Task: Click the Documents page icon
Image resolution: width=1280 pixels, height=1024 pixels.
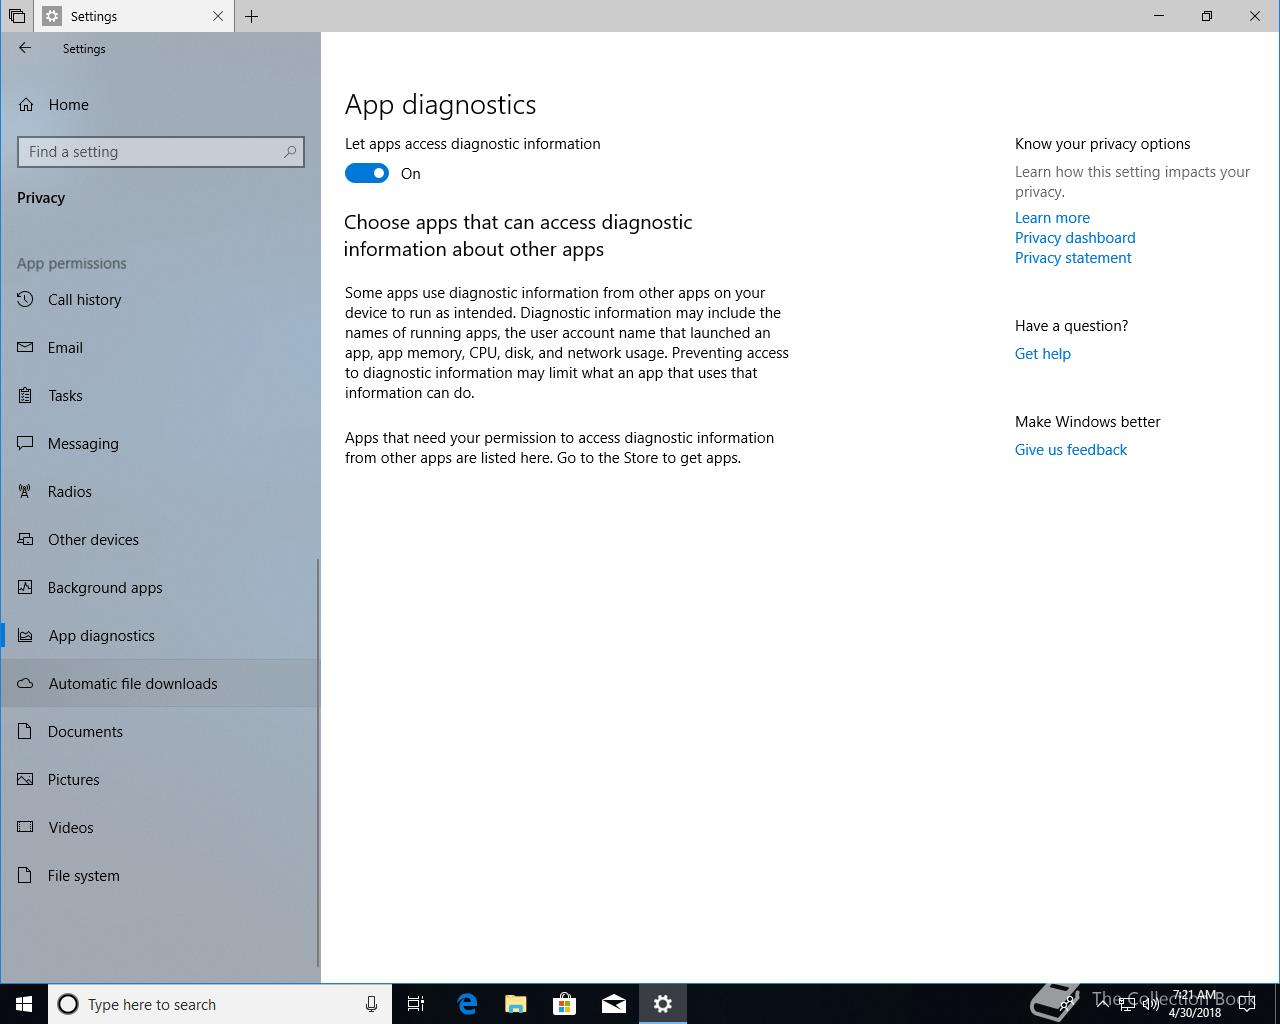Action: (26, 731)
